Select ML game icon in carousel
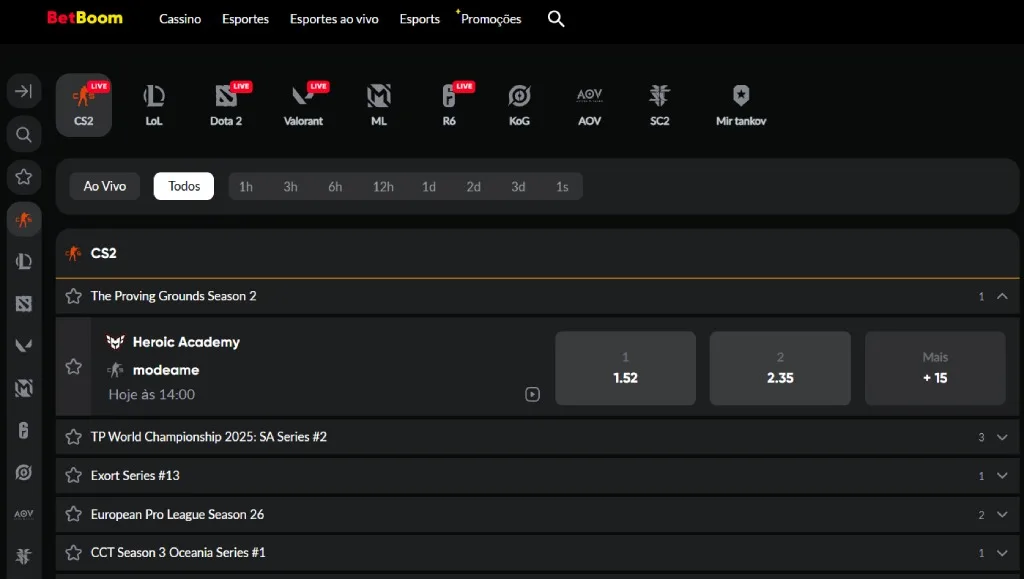The height and width of the screenshot is (579, 1024). tap(379, 105)
